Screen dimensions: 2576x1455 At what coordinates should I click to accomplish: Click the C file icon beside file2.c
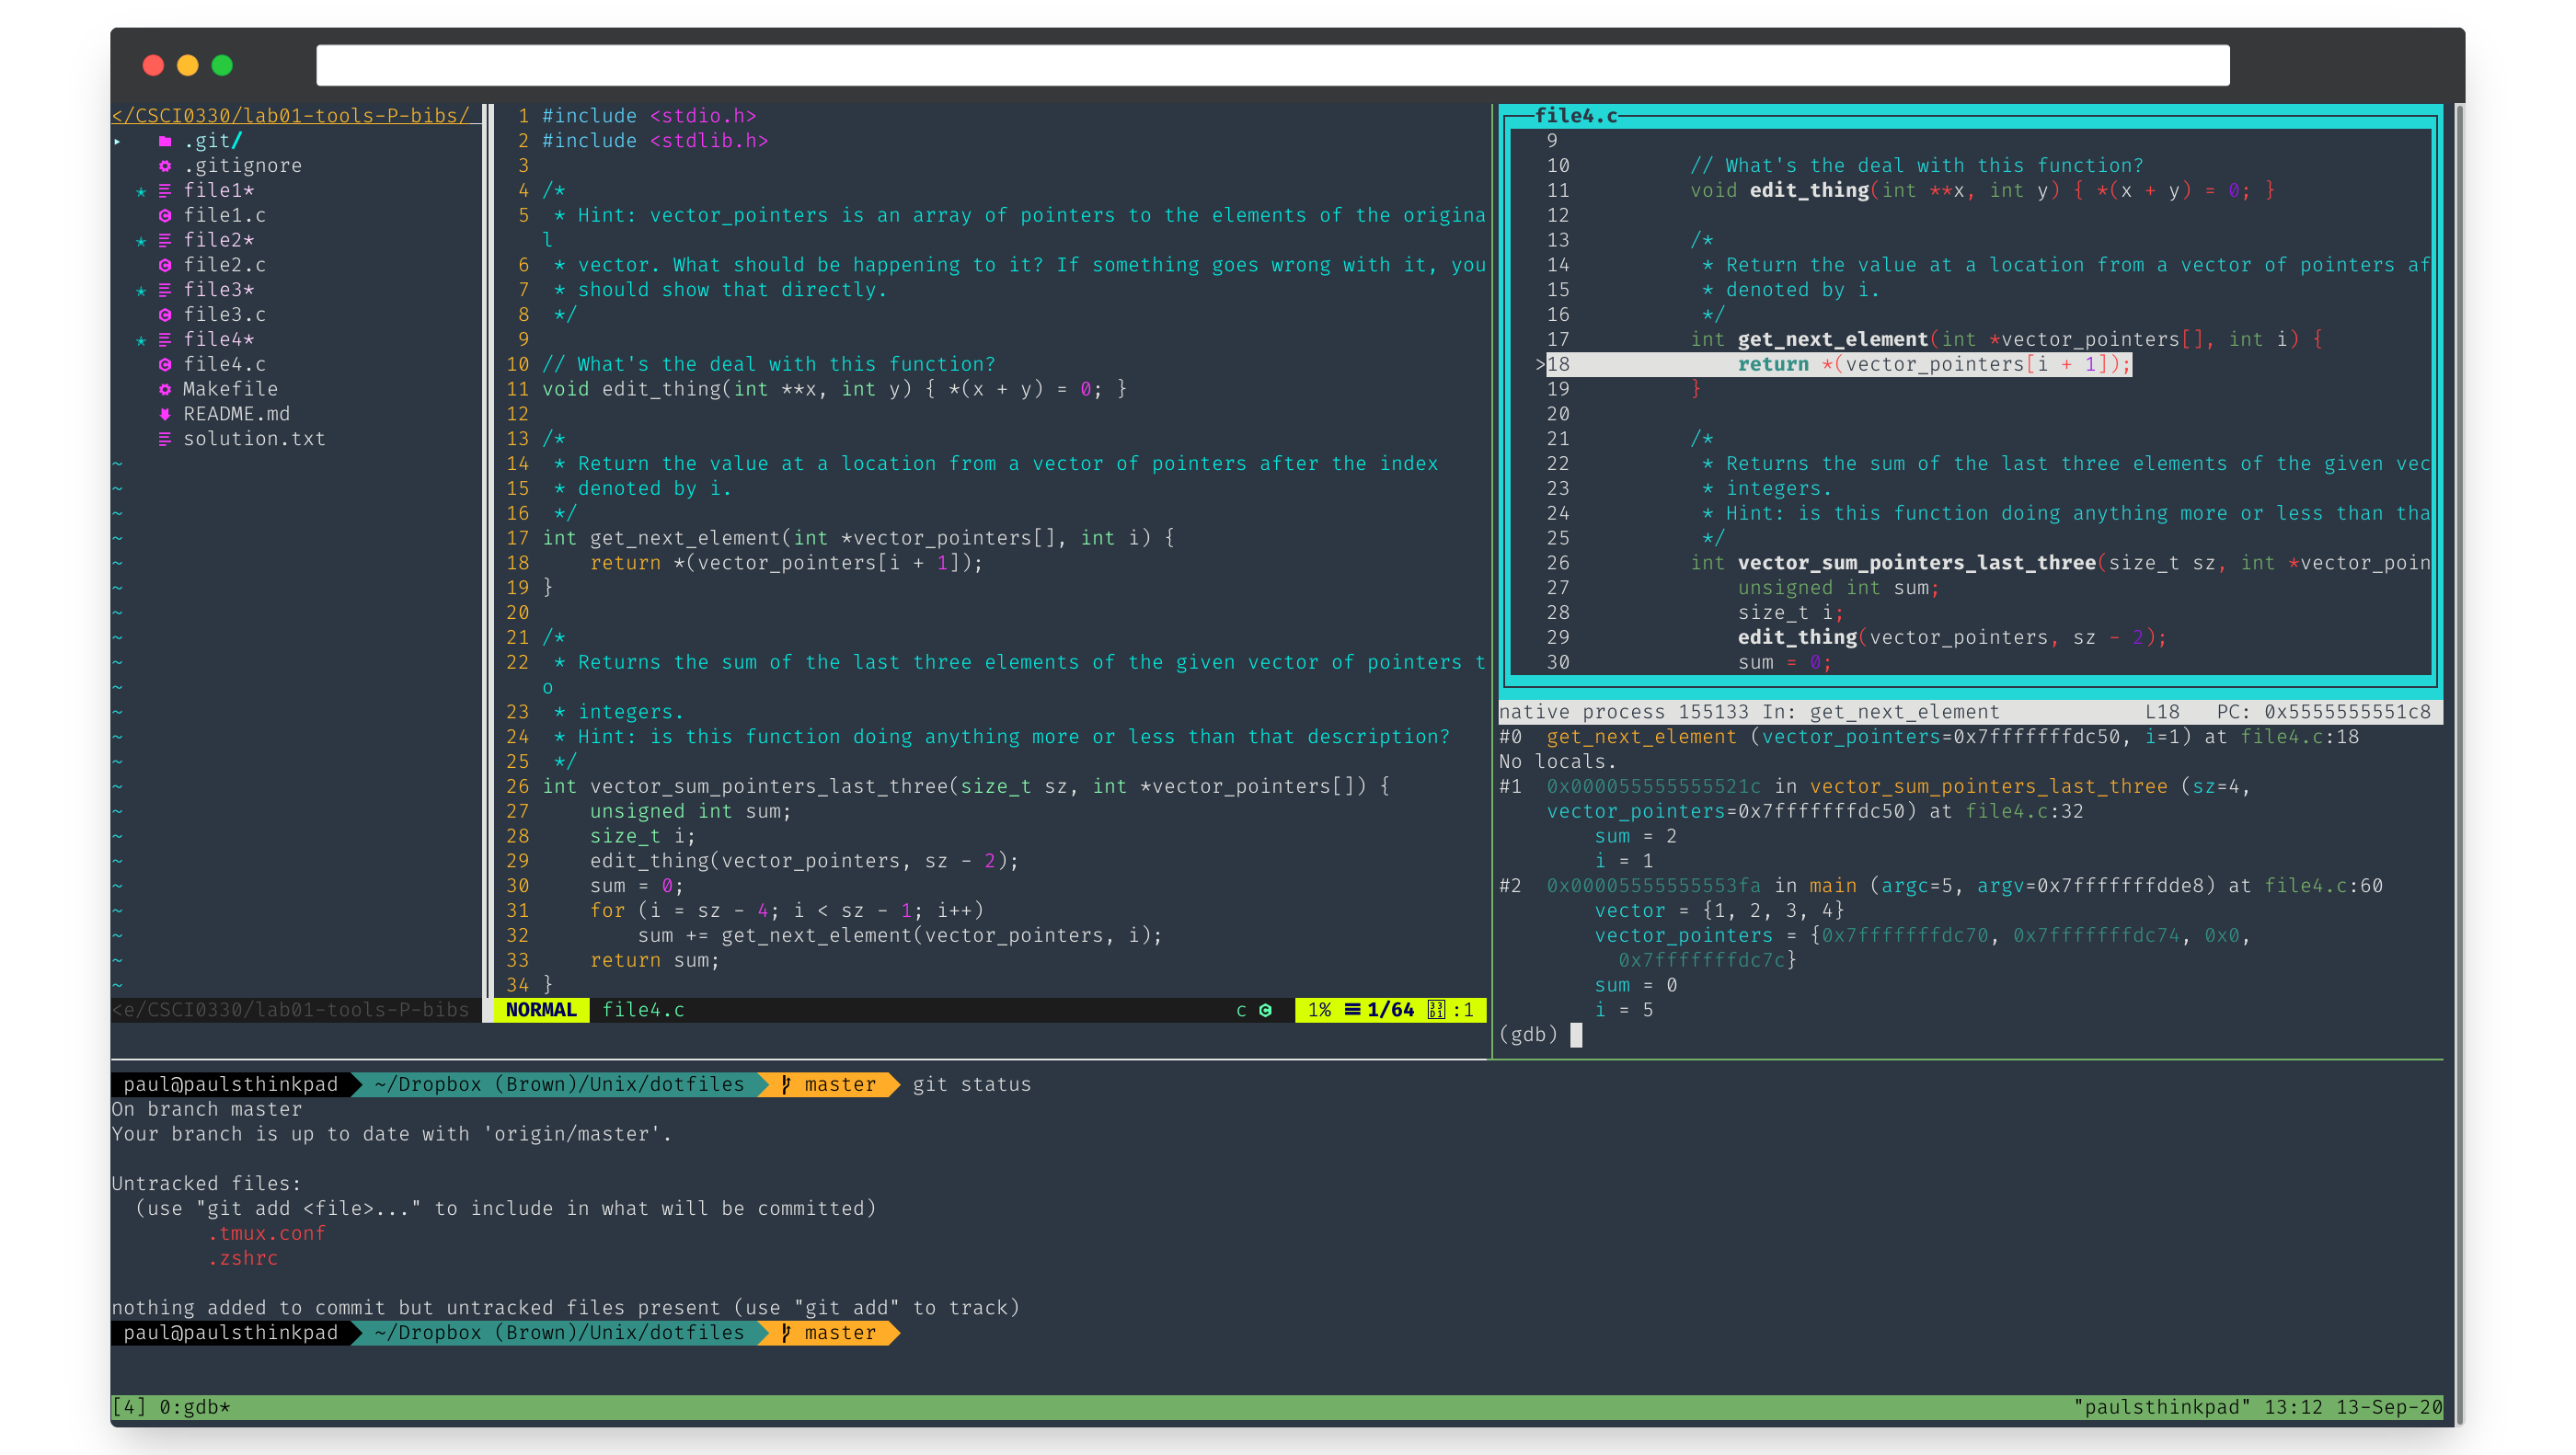click(x=165, y=265)
